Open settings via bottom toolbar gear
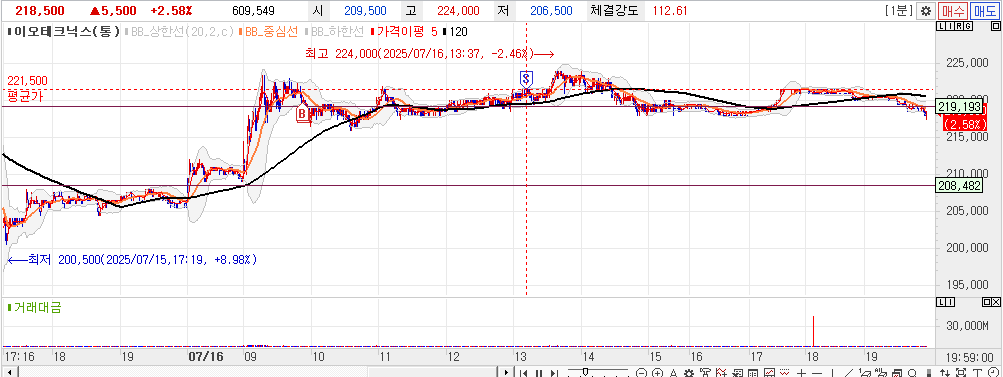Screen dimensions: 1003x377 tap(688, 372)
